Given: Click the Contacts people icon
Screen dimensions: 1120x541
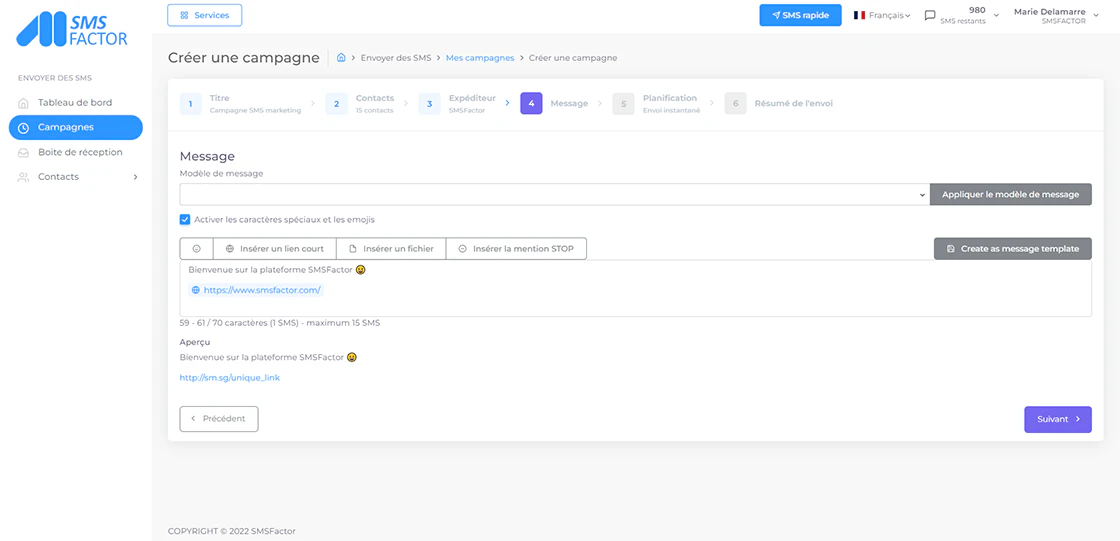Looking at the screenshot, I should (x=24, y=177).
